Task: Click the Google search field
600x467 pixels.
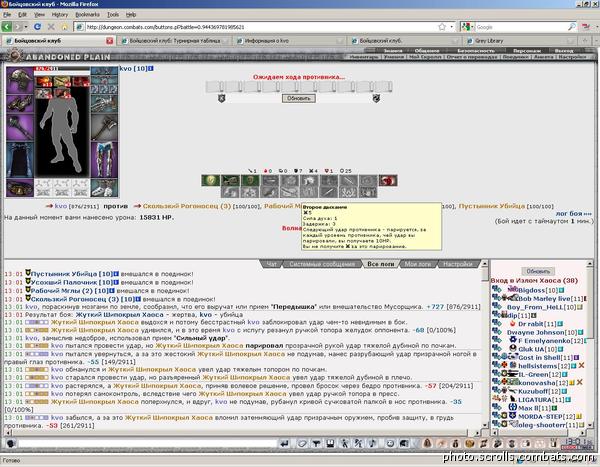Action: click(x=520, y=27)
